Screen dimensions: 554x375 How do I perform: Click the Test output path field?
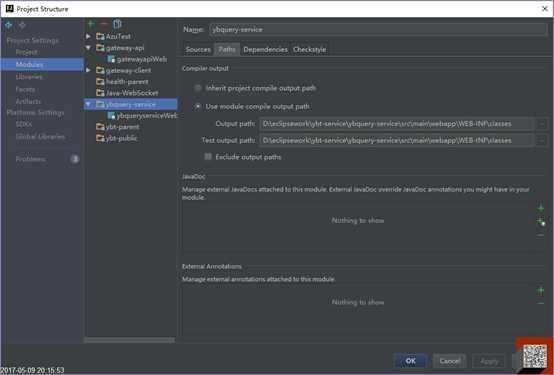click(x=396, y=140)
